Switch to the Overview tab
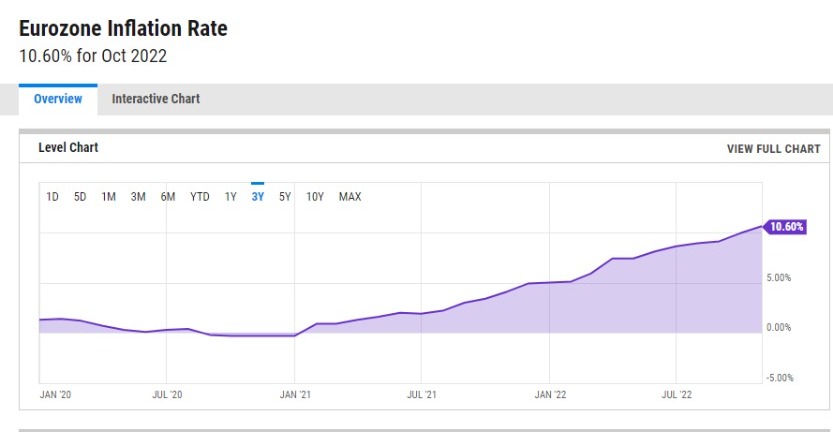The width and height of the screenshot is (833, 432). [x=58, y=99]
